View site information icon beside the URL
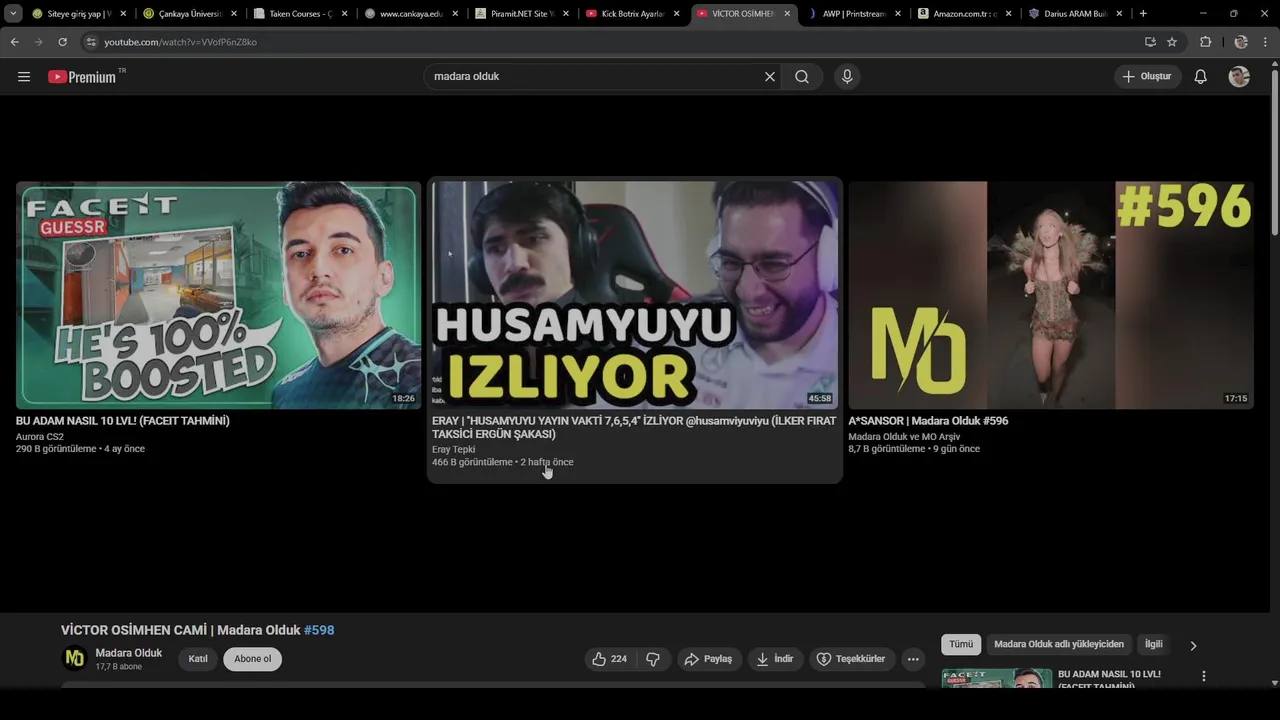This screenshot has width=1280, height=720. 91,42
